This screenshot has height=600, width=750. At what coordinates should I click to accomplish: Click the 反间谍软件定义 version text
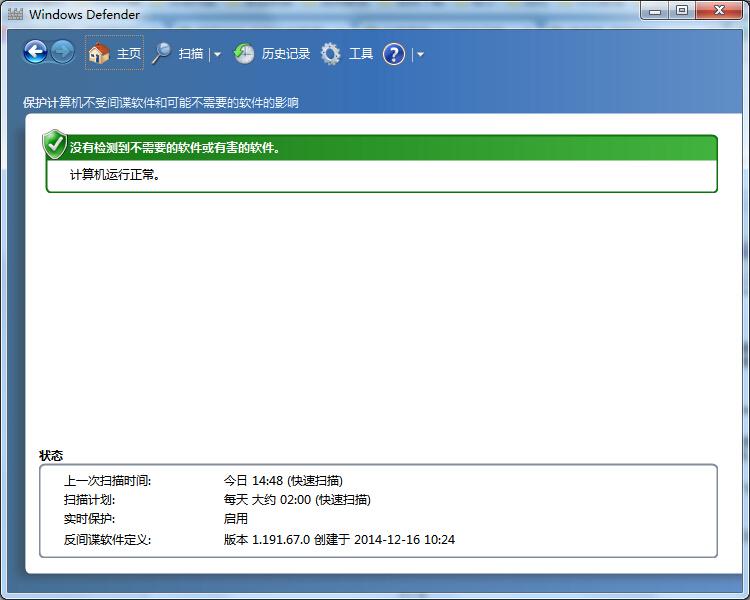[339, 540]
